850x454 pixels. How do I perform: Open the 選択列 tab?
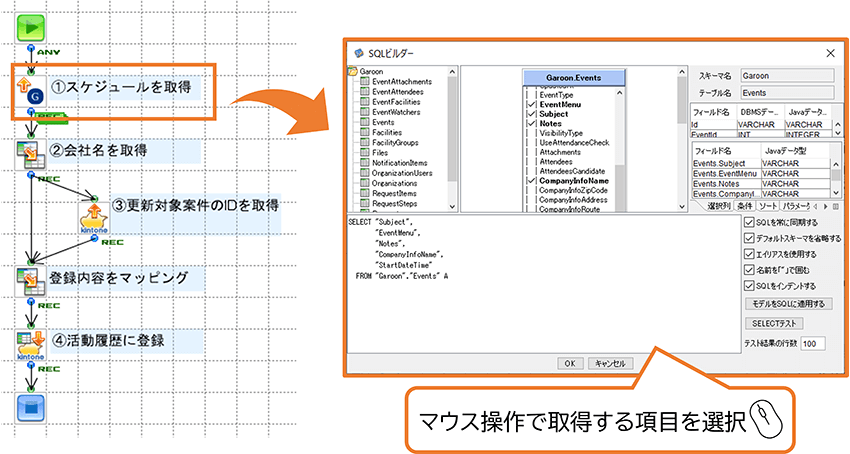point(718,206)
